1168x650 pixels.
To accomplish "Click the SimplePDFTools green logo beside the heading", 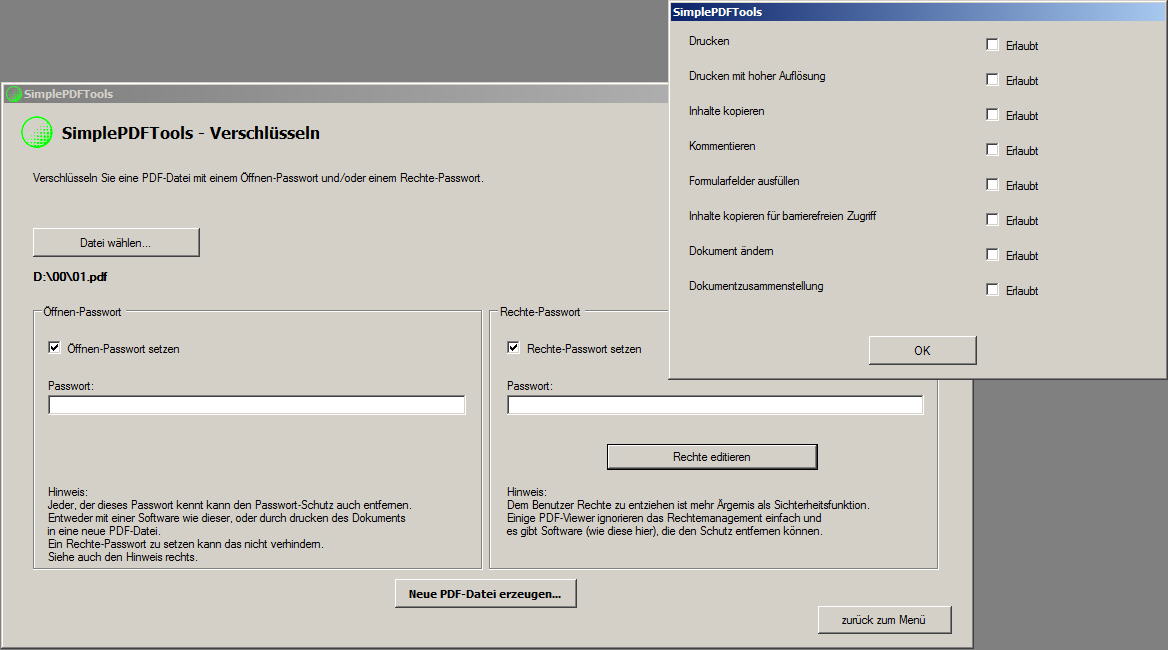I will pos(37,133).
